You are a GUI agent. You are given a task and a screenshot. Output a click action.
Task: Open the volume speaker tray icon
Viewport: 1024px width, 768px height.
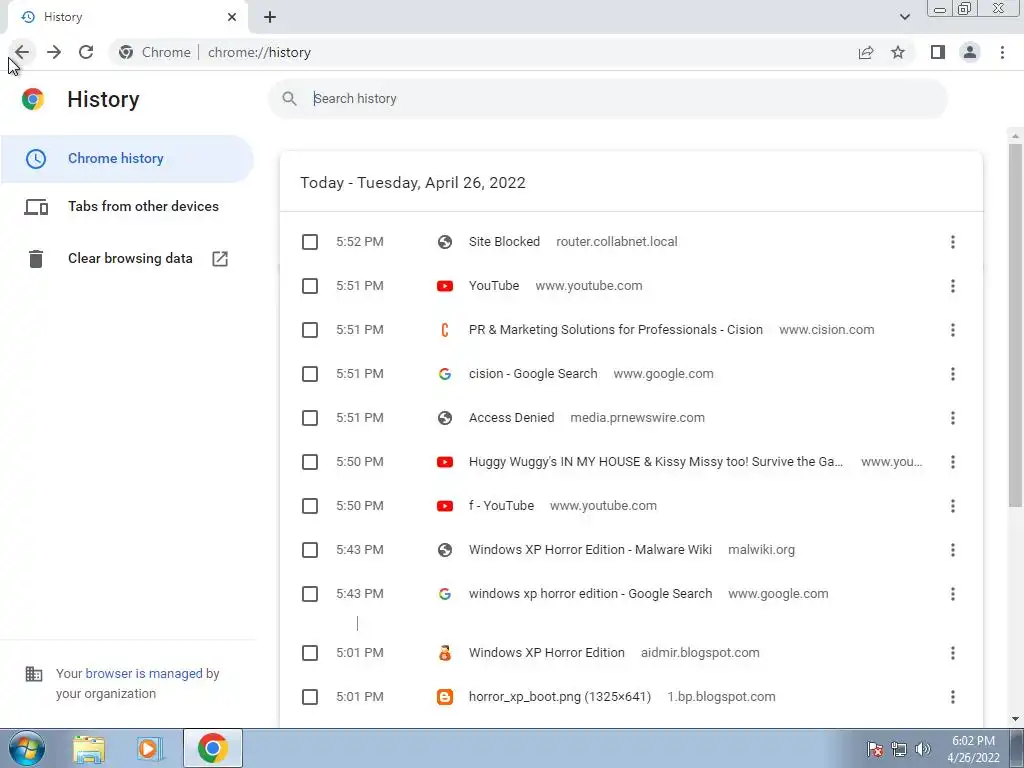923,749
